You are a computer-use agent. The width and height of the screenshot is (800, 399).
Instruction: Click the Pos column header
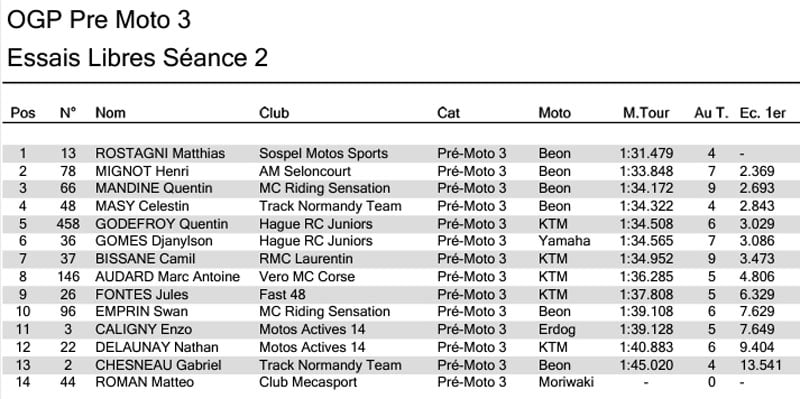(23, 113)
